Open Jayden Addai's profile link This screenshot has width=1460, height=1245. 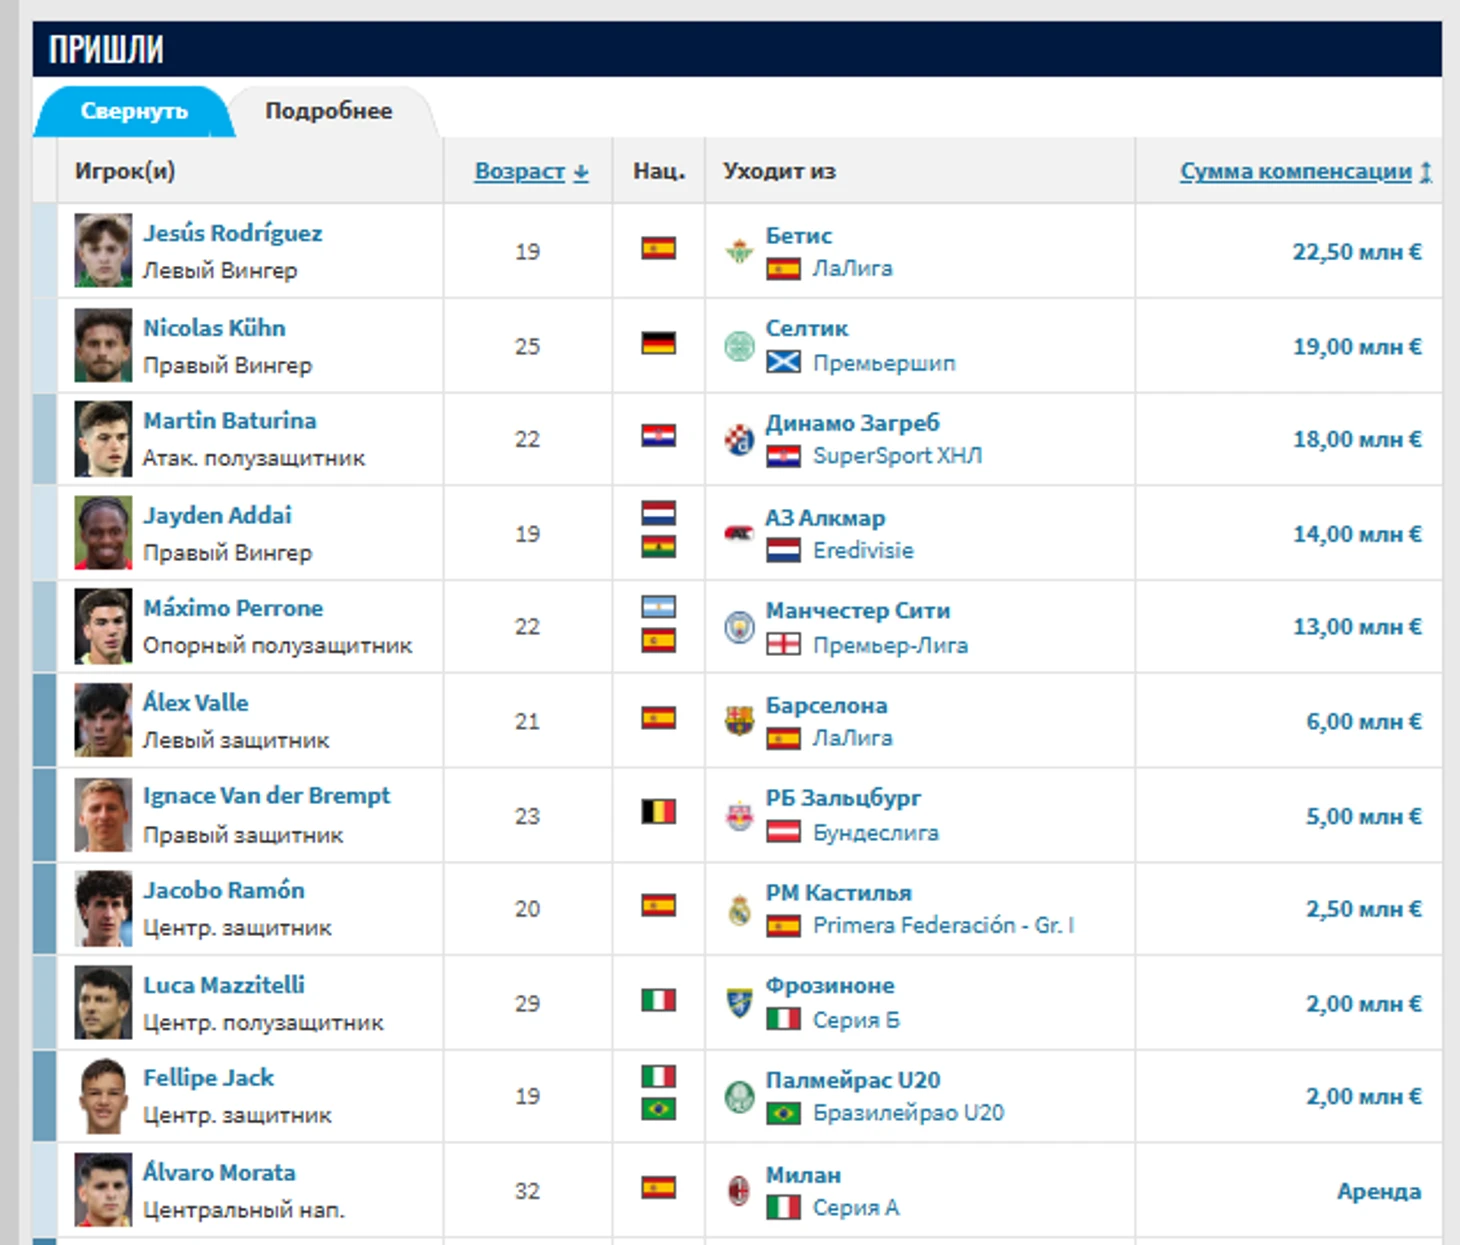click(x=218, y=515)
